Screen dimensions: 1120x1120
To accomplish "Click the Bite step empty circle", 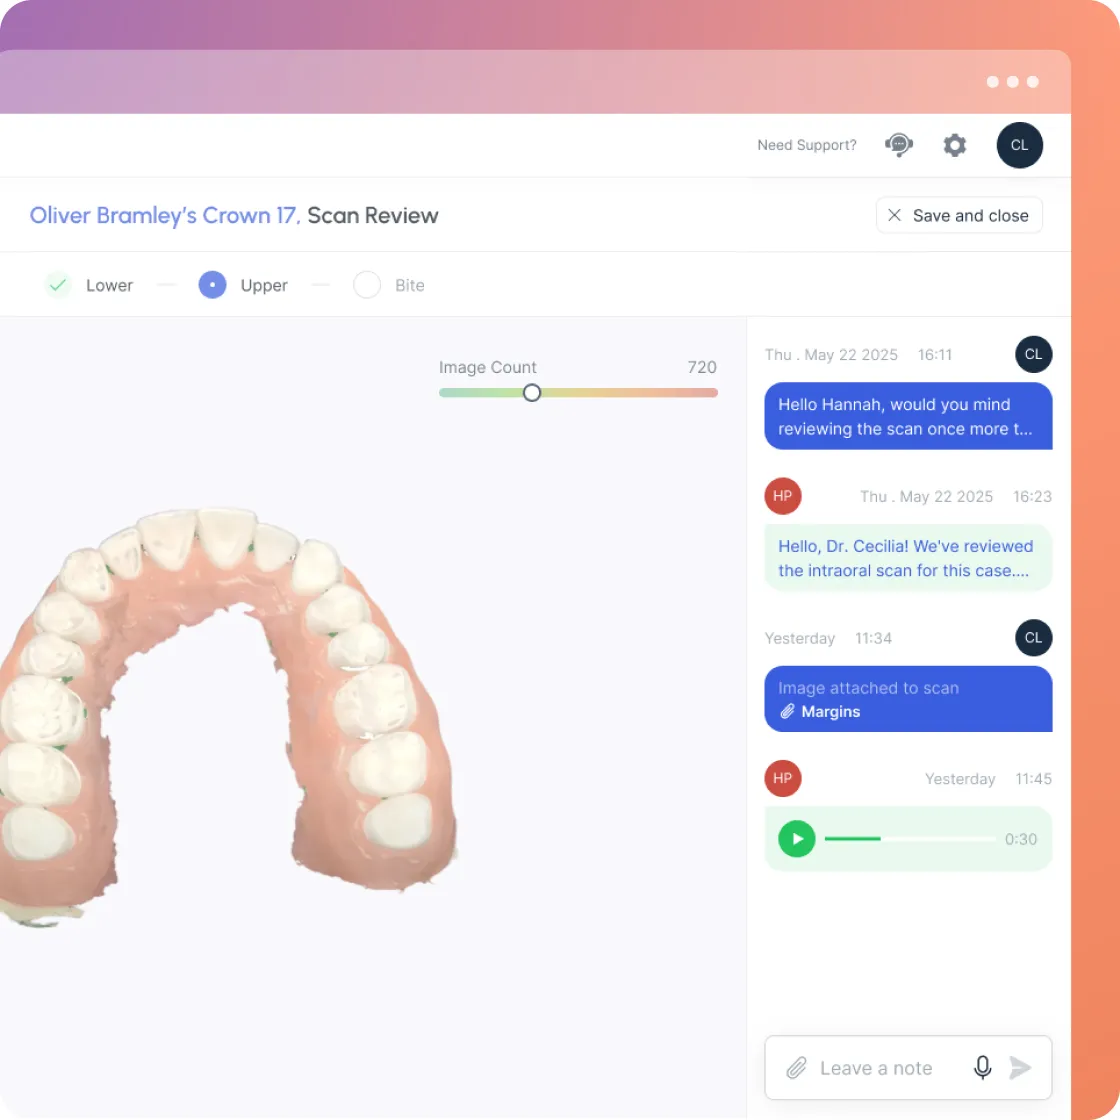I will point(366,285).
